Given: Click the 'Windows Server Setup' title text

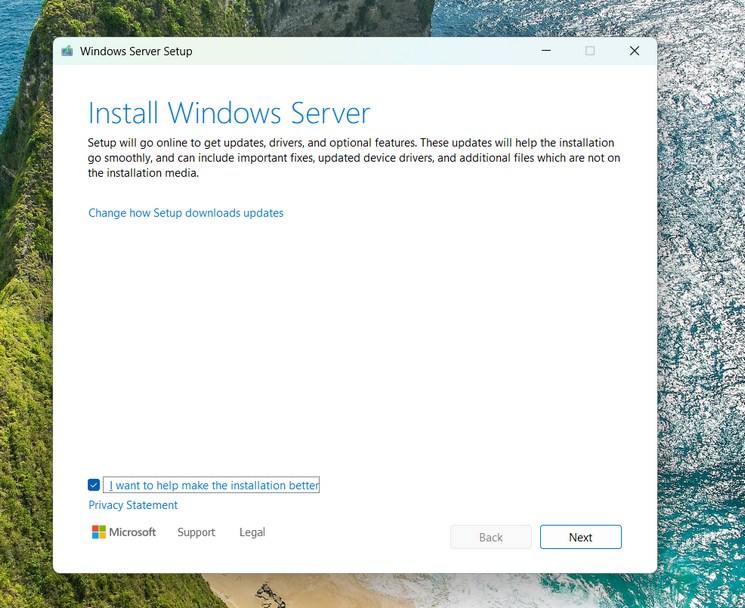Looking at the screenshot, I should click(x=136, y=51).
